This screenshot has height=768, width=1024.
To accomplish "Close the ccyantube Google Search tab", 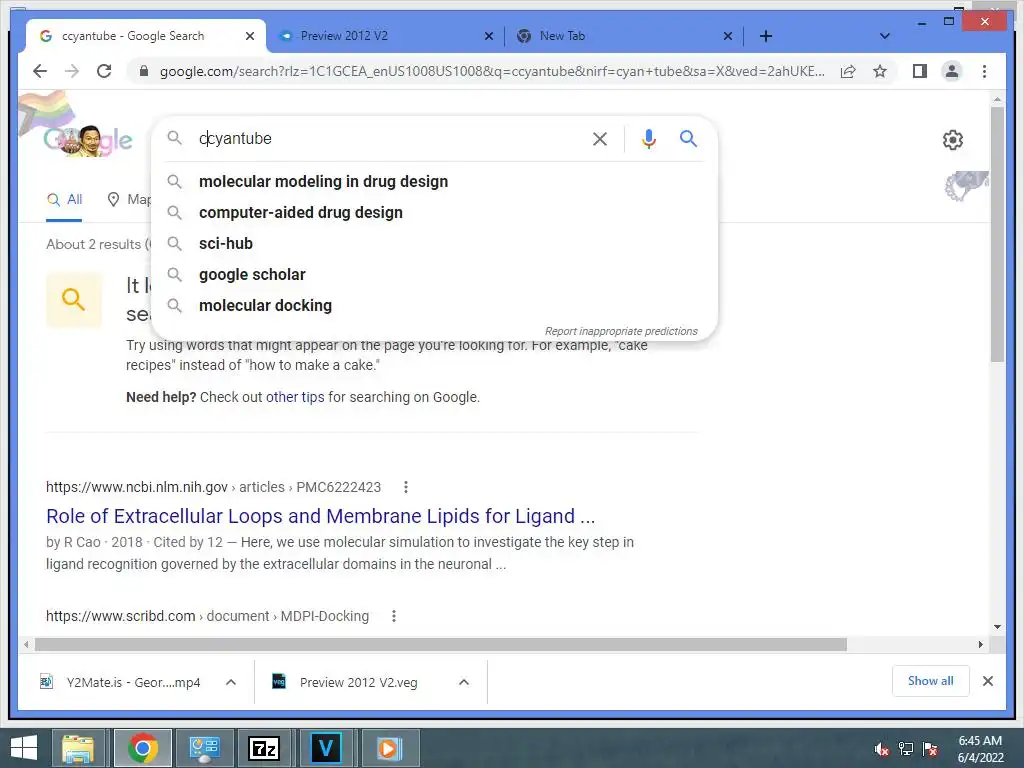I will pyautogui.click(x=249, y=36).
